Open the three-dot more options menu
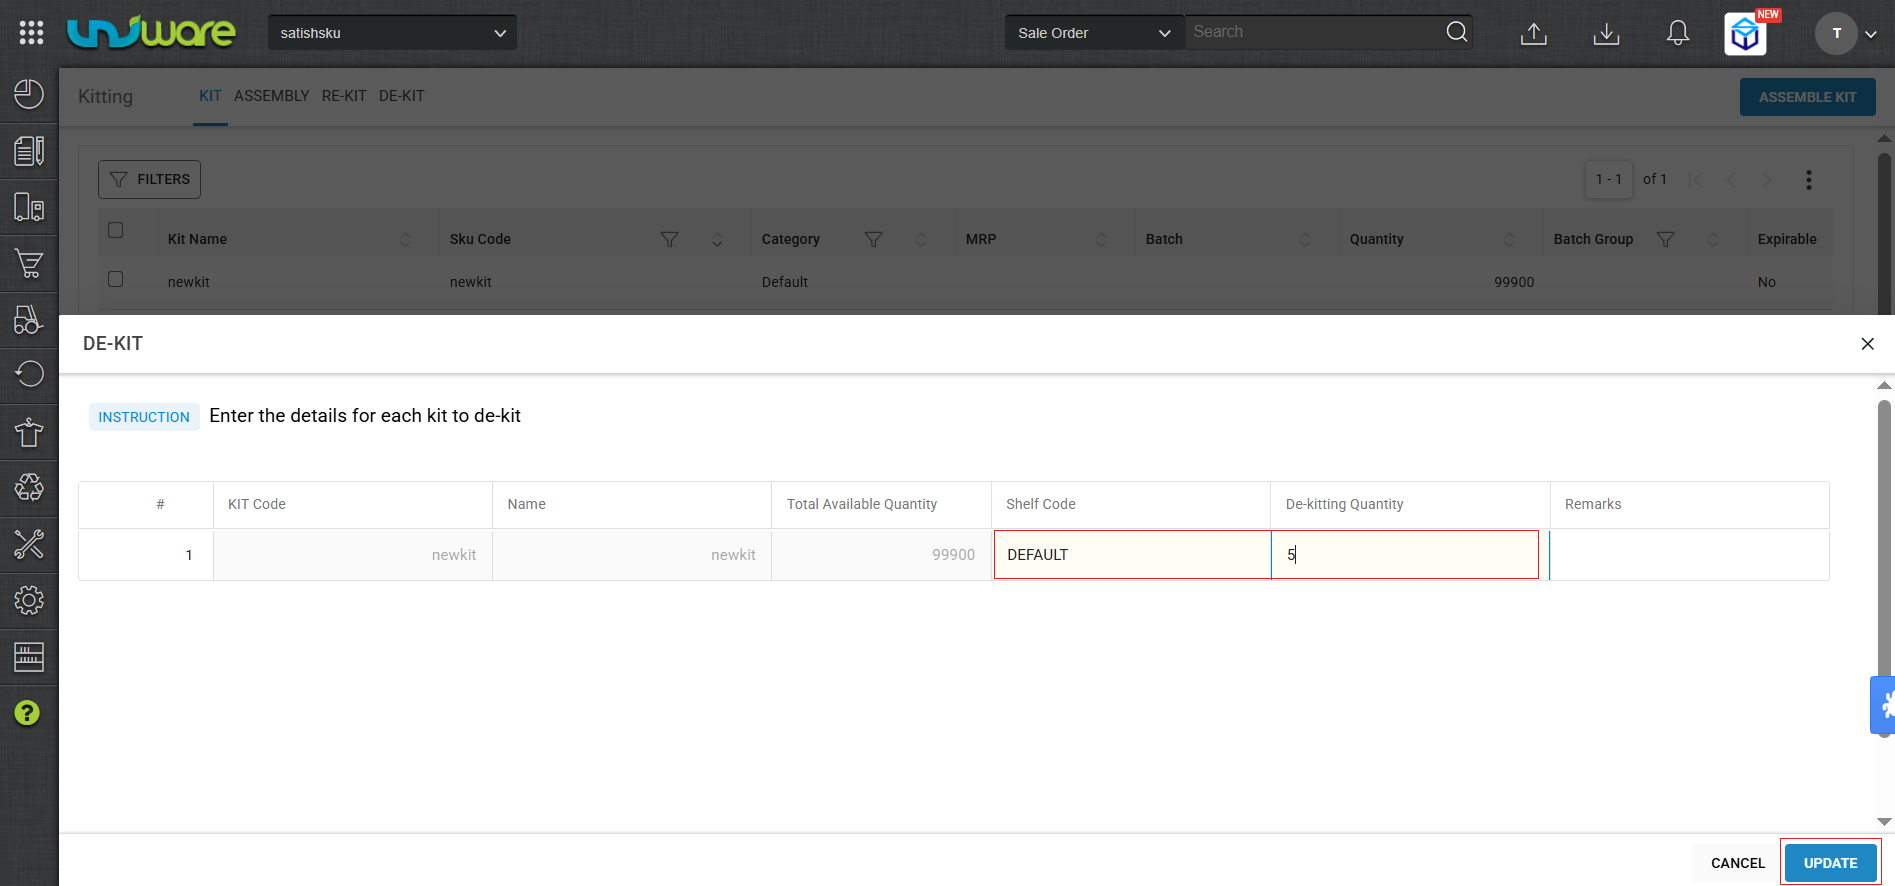This screenshot has width=1895, height=886. click(1808, 180)
